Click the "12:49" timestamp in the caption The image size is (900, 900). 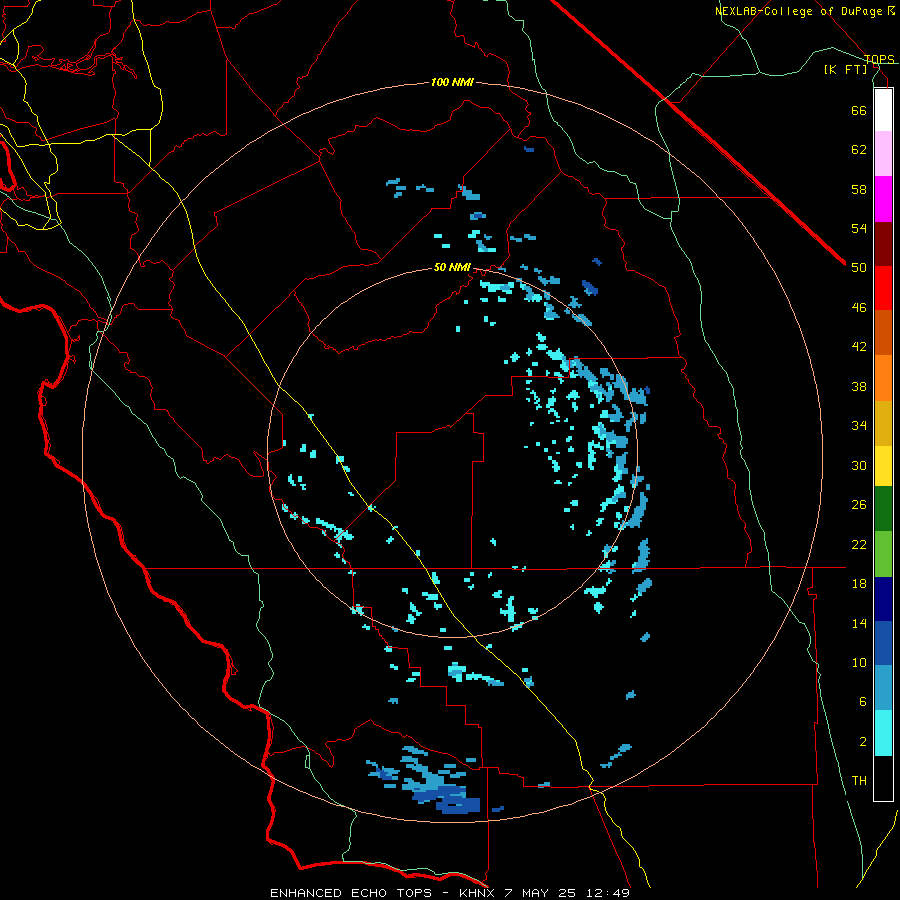[608, 893]
